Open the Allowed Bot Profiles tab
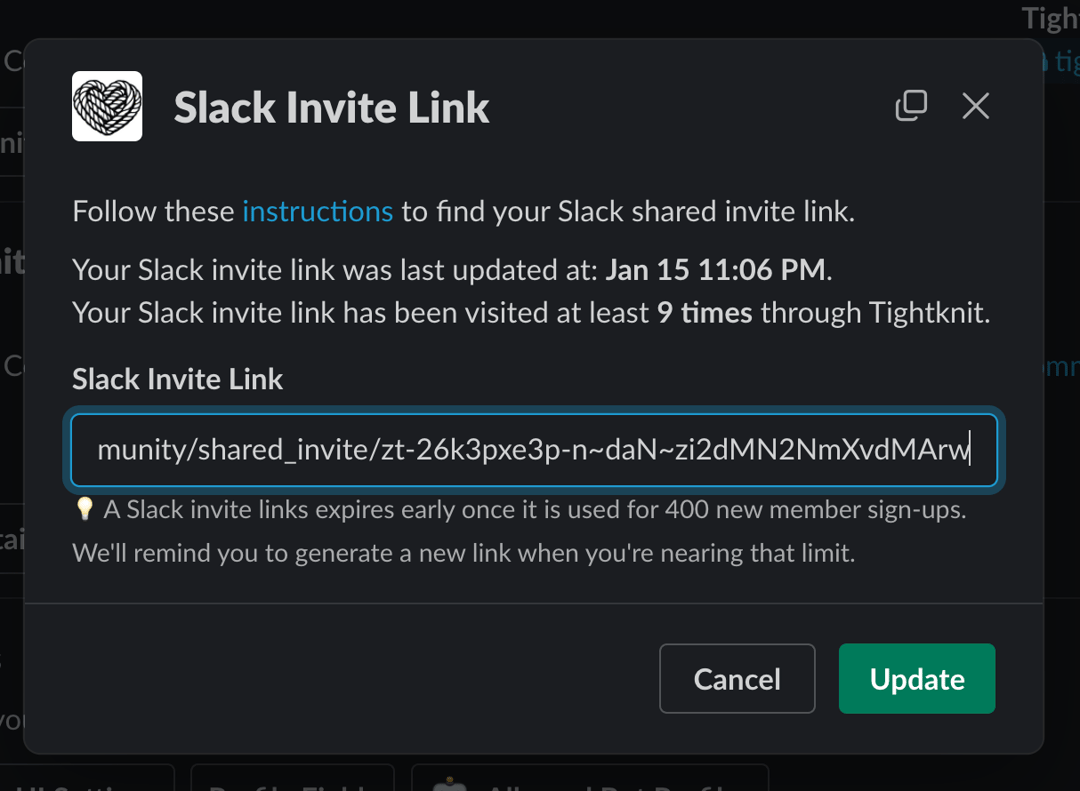 [590, 787]
